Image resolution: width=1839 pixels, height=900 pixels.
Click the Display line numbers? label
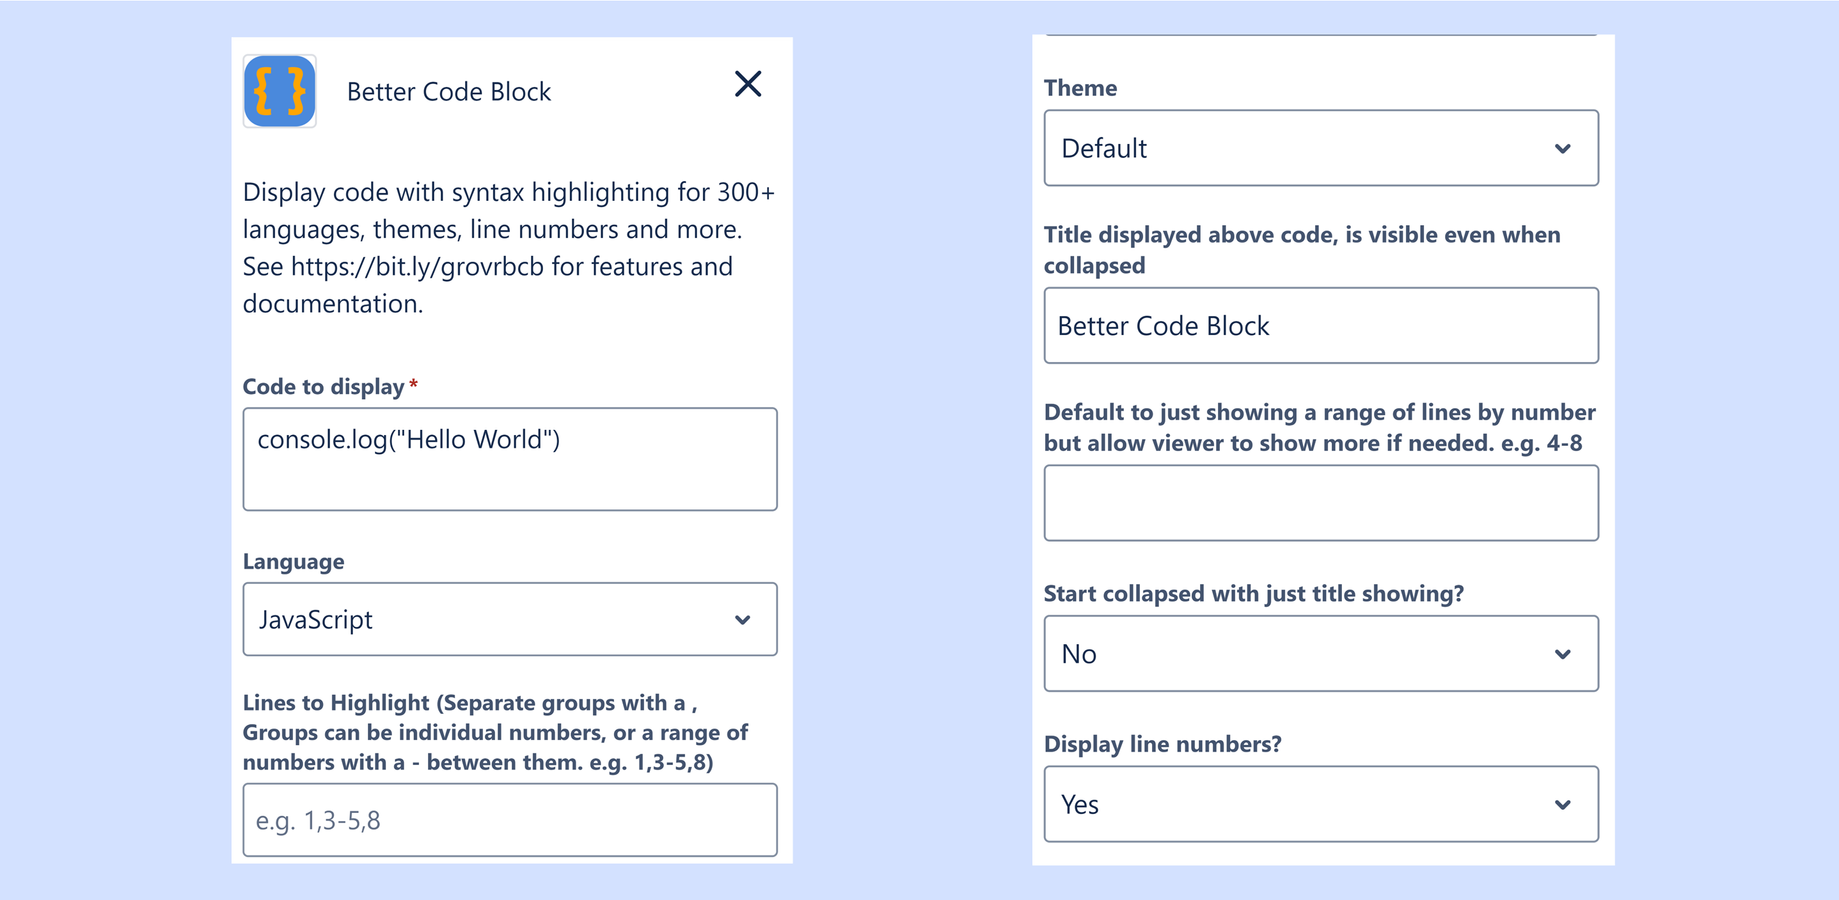[x=1163, y=744]
